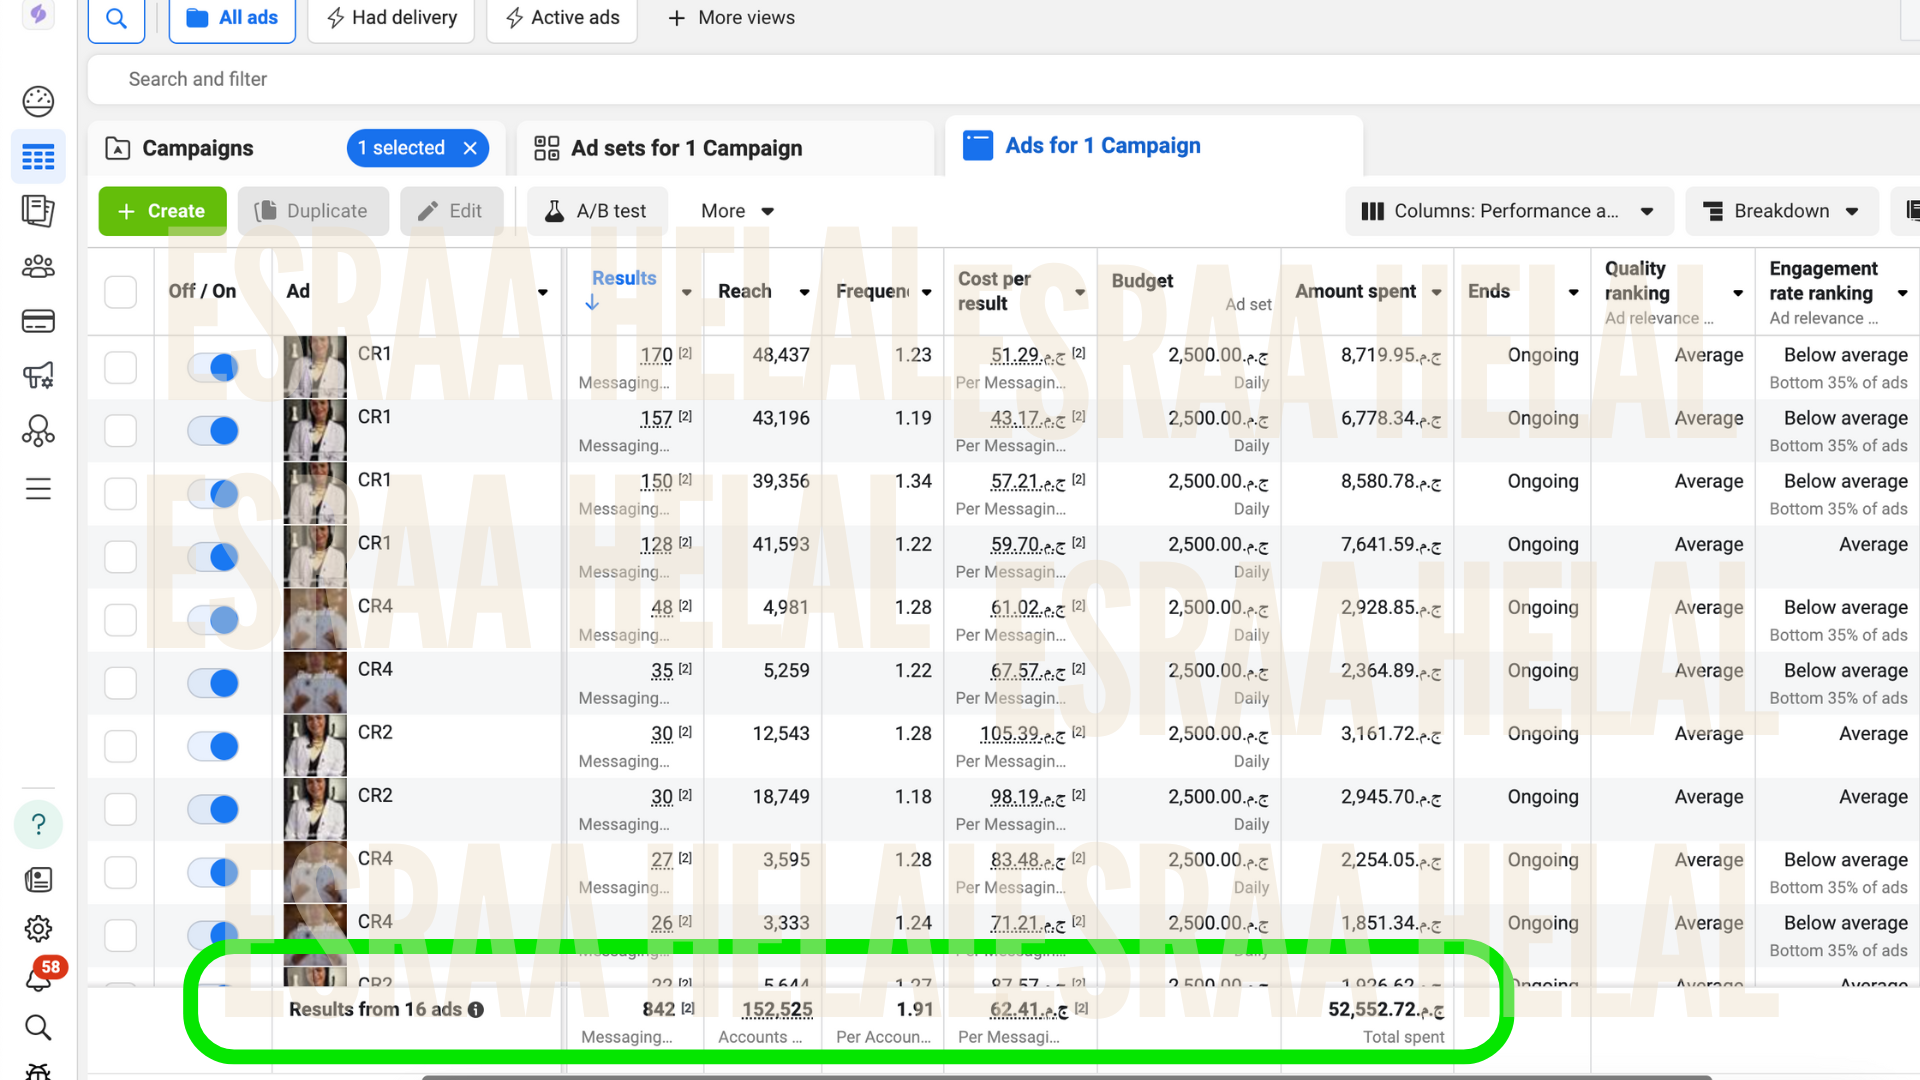This screenshot has height=1080, width=1920.
Task: Clear the 1 selected campaign filter X
Action: pos(470,148)
